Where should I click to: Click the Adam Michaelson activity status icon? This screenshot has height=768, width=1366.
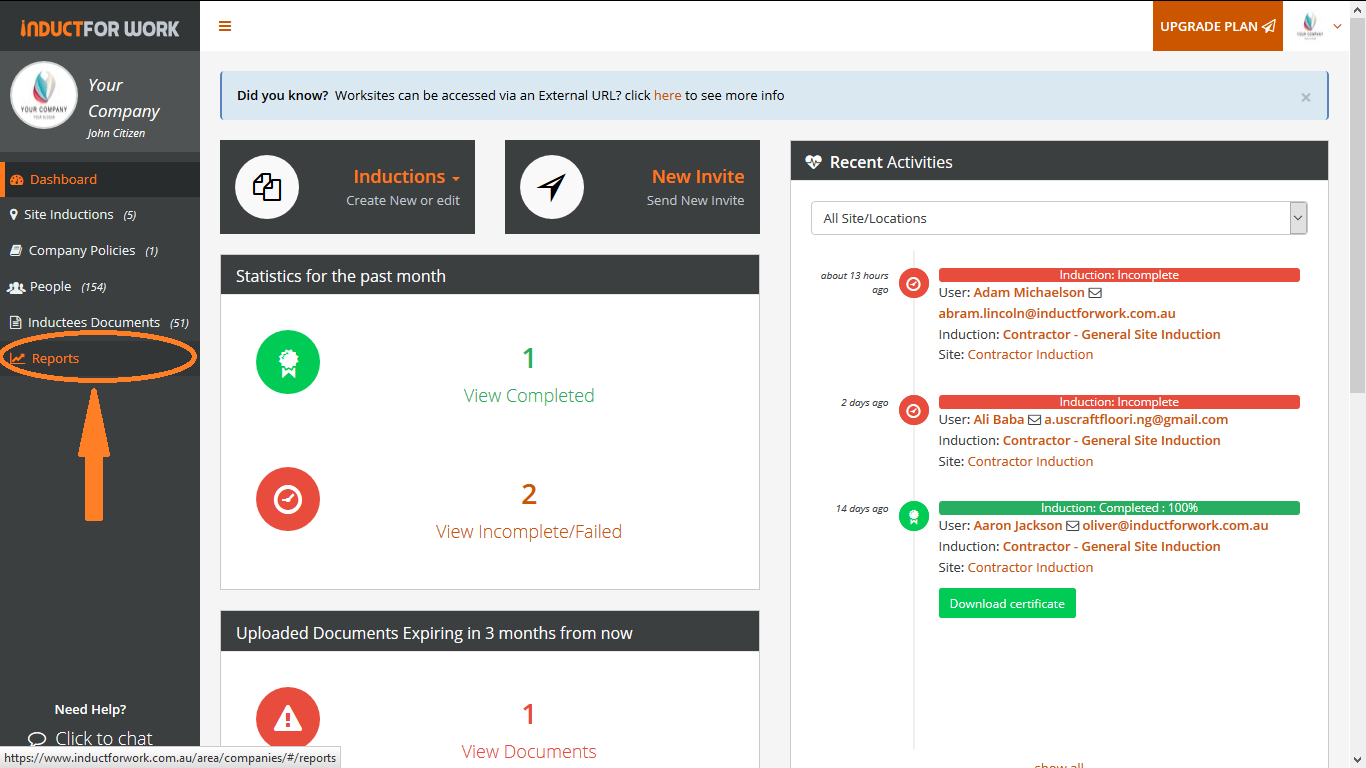click(x=914, y=284)
